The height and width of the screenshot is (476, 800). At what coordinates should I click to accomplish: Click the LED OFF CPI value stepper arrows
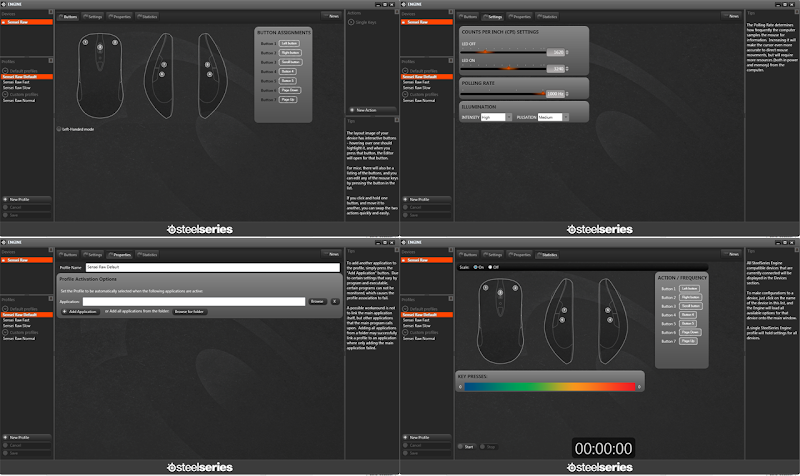pyautogui.click(x=567, y=52)
